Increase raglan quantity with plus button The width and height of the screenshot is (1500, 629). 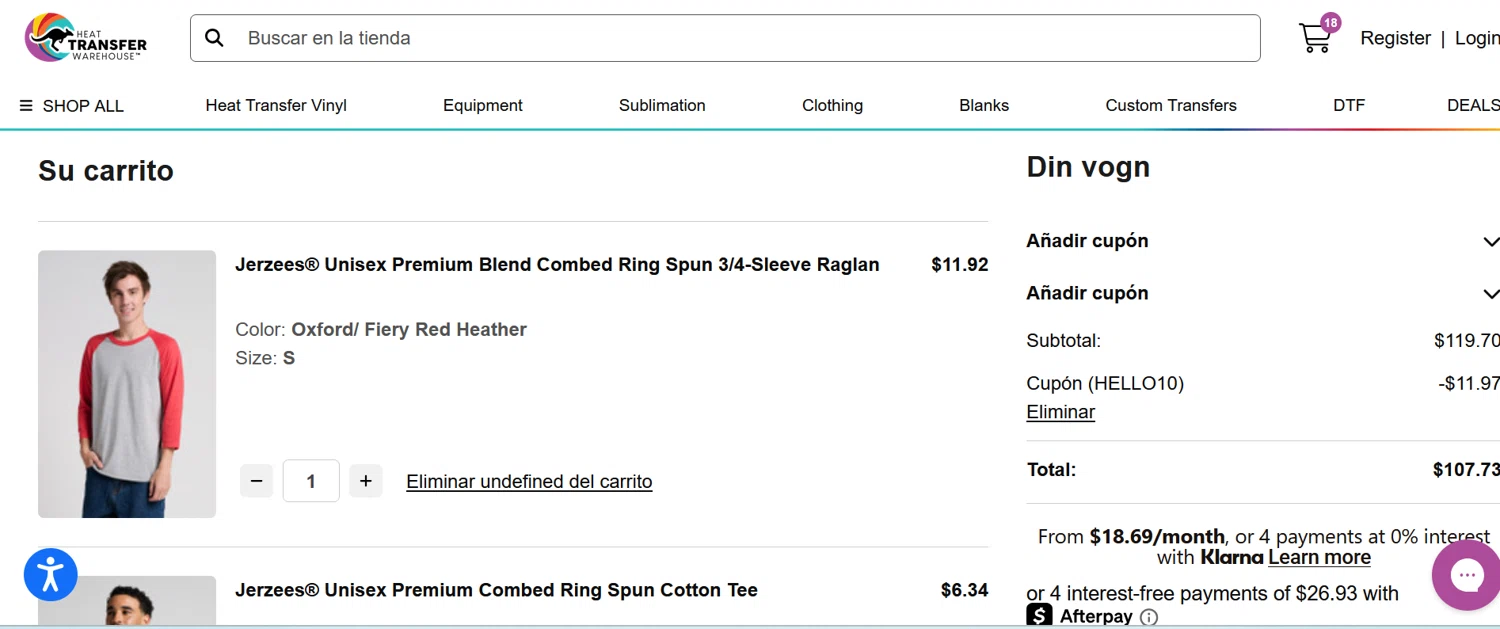(365, 481)
